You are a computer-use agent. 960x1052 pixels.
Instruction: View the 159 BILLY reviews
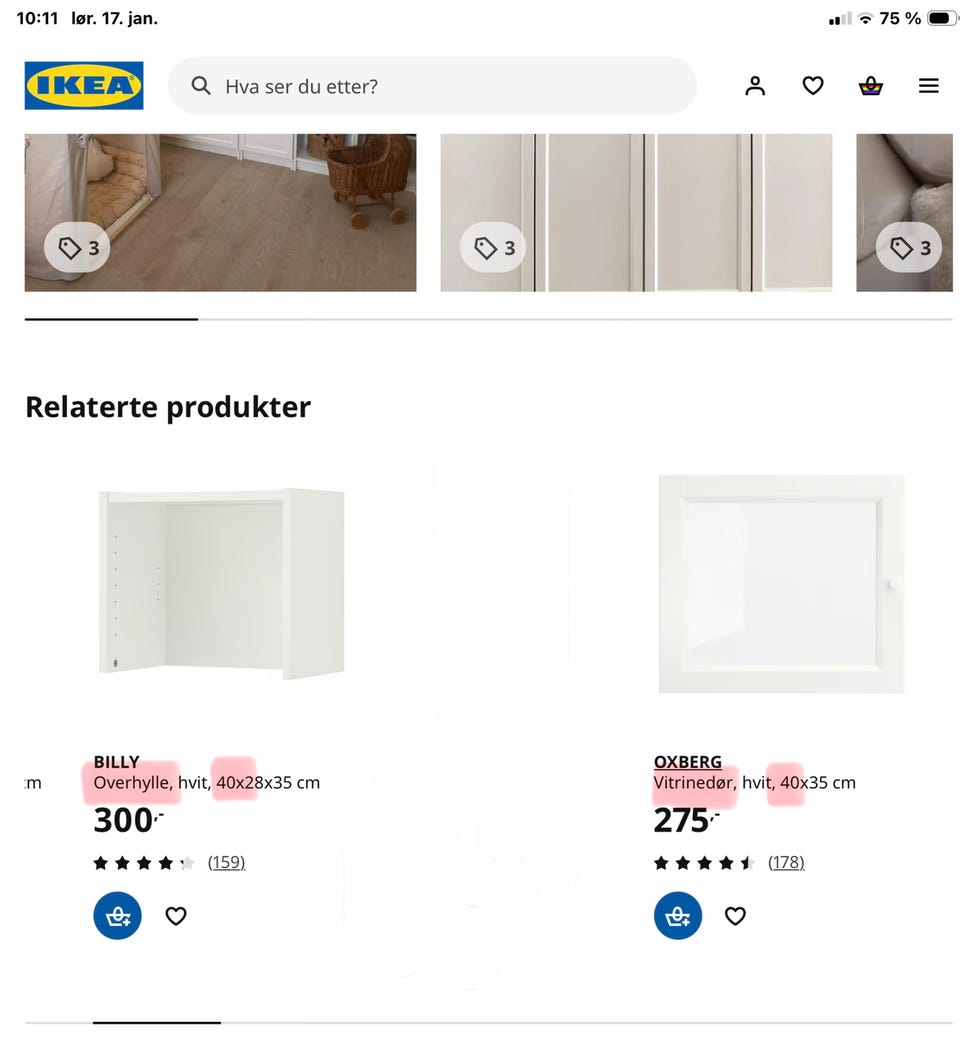(x=227, y=862)
